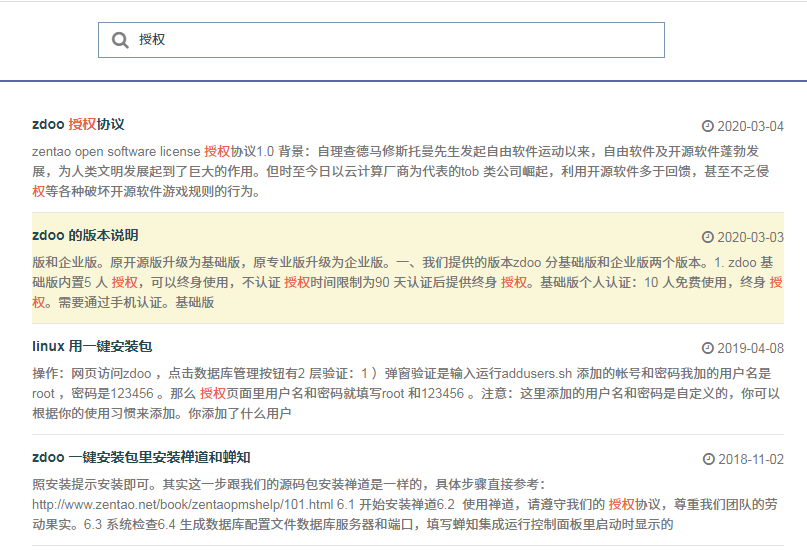Click the clock icon beside 2020-03-04
Screen dimensions: 807x556
pyautogui.click(x=708, y=126)
